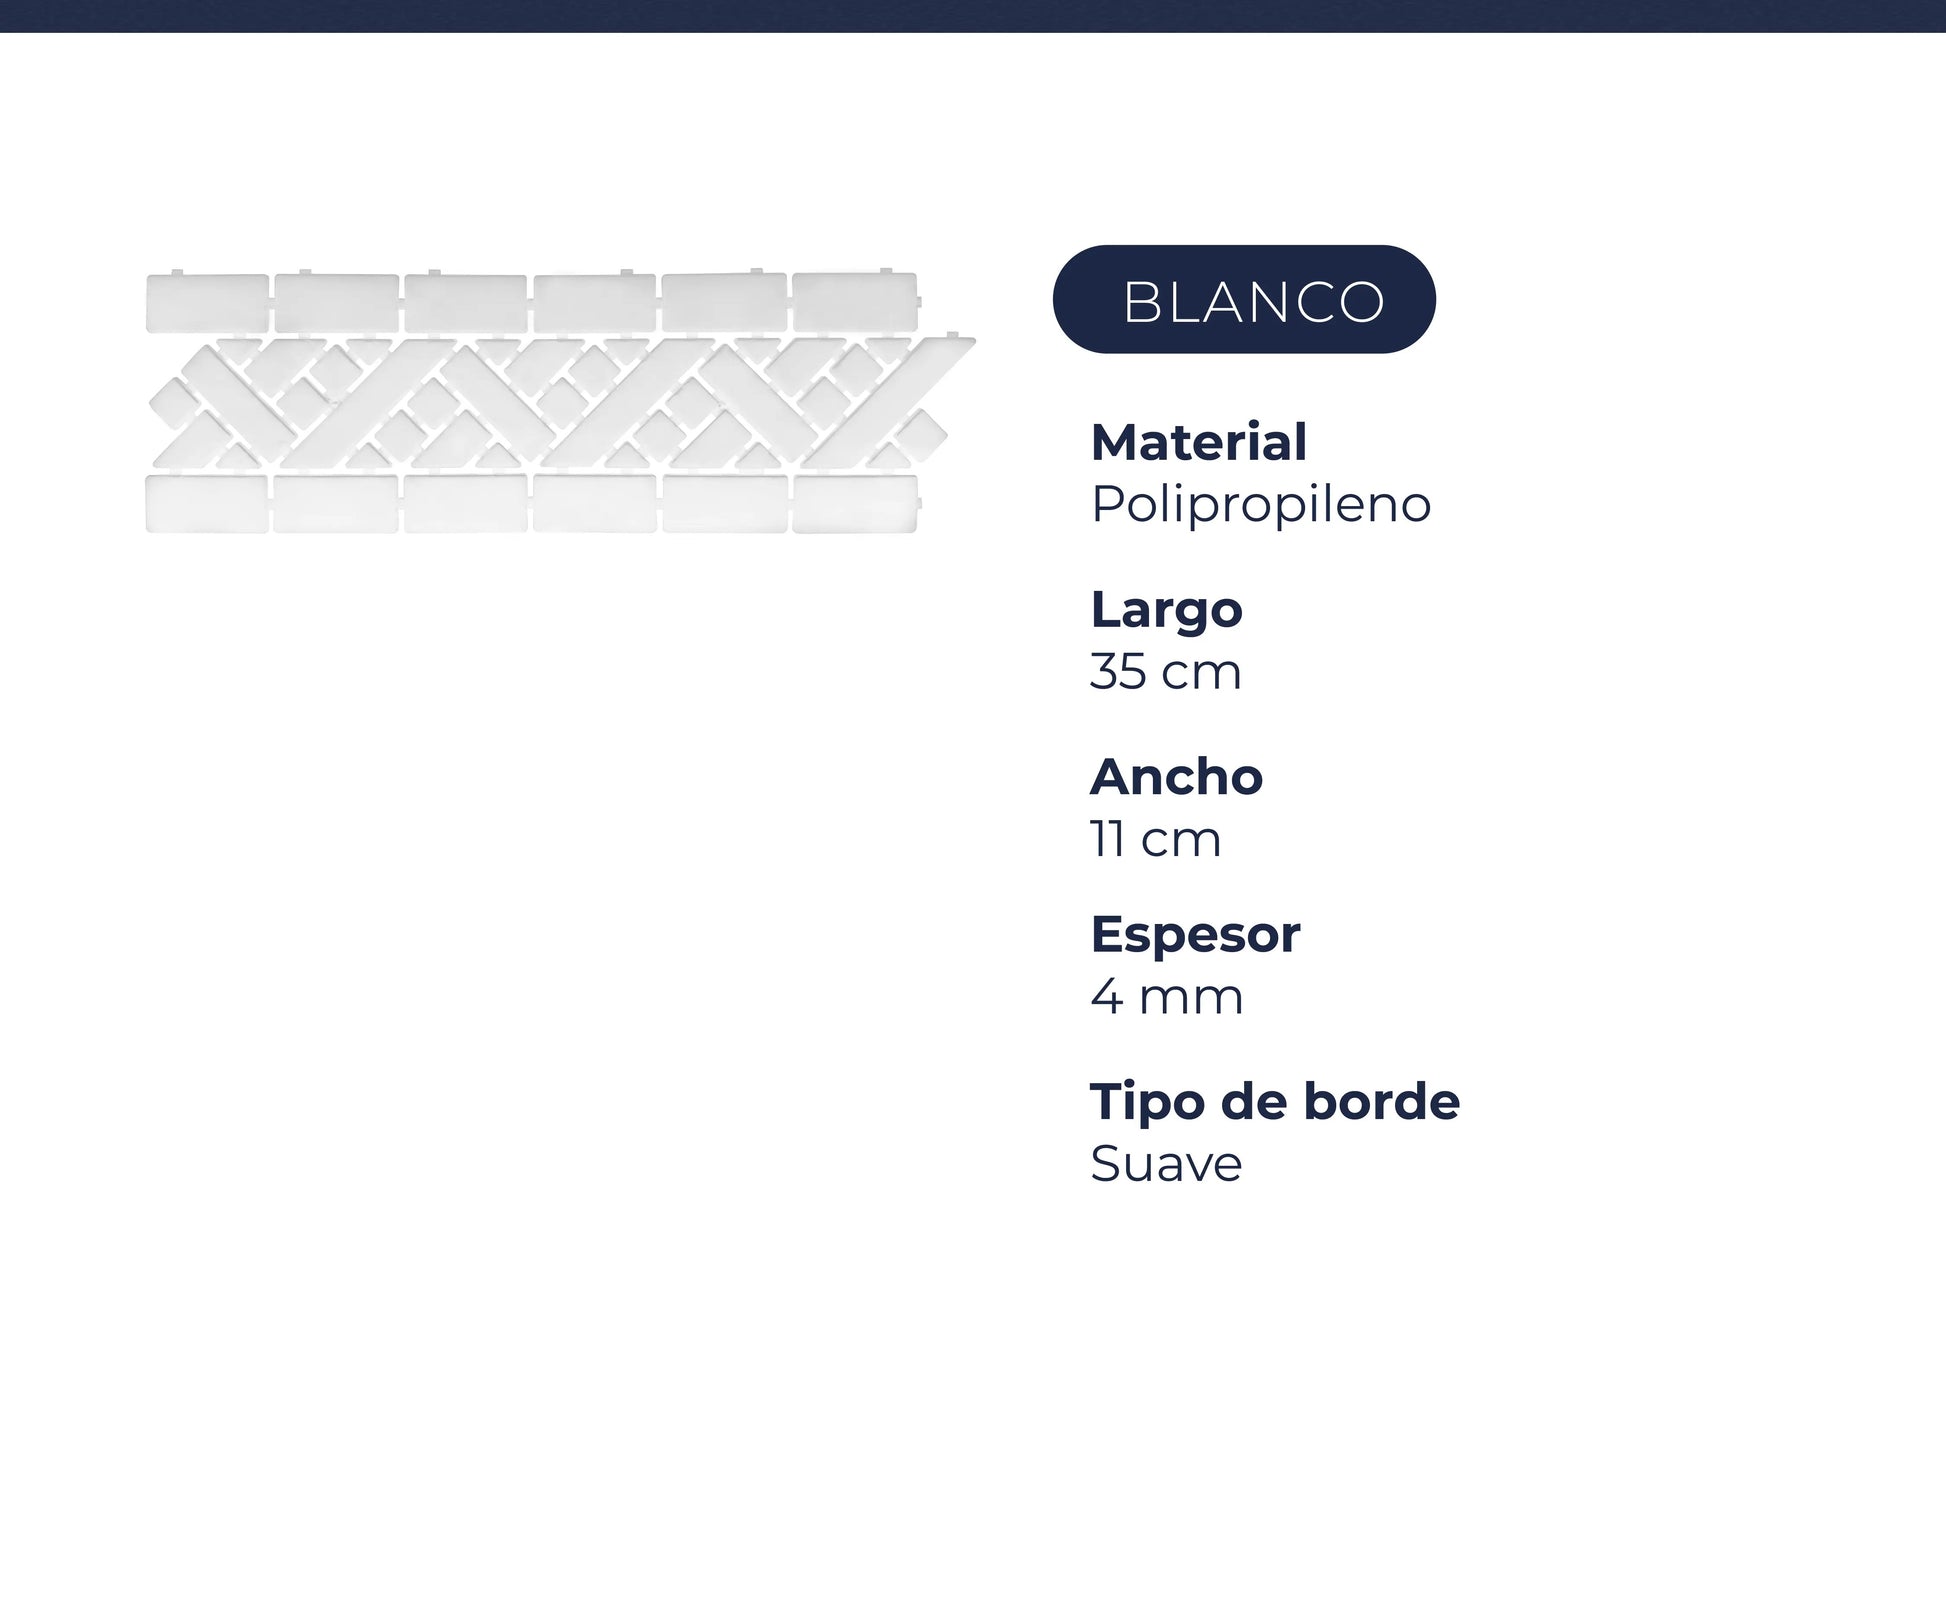
Task: Click the 4 mm thickness value
Action: (1166, 996)
